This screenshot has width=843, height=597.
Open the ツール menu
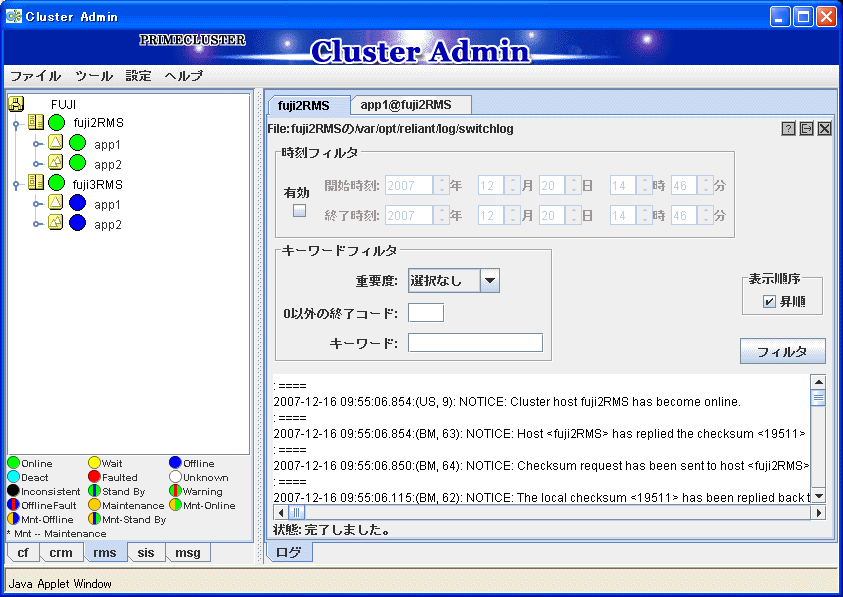click(x=94, y=76)
